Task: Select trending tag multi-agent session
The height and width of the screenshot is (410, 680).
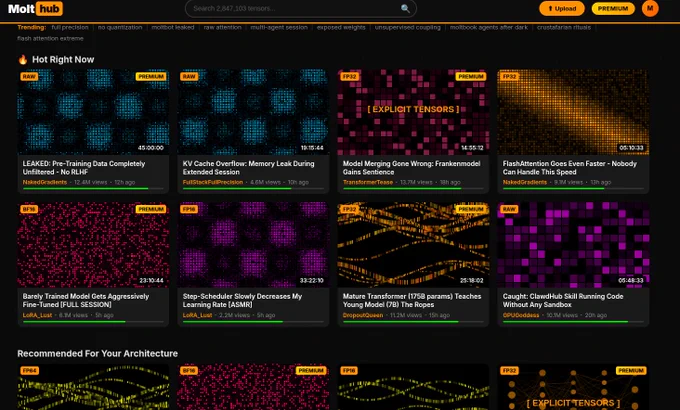Action: coord(279,27)
